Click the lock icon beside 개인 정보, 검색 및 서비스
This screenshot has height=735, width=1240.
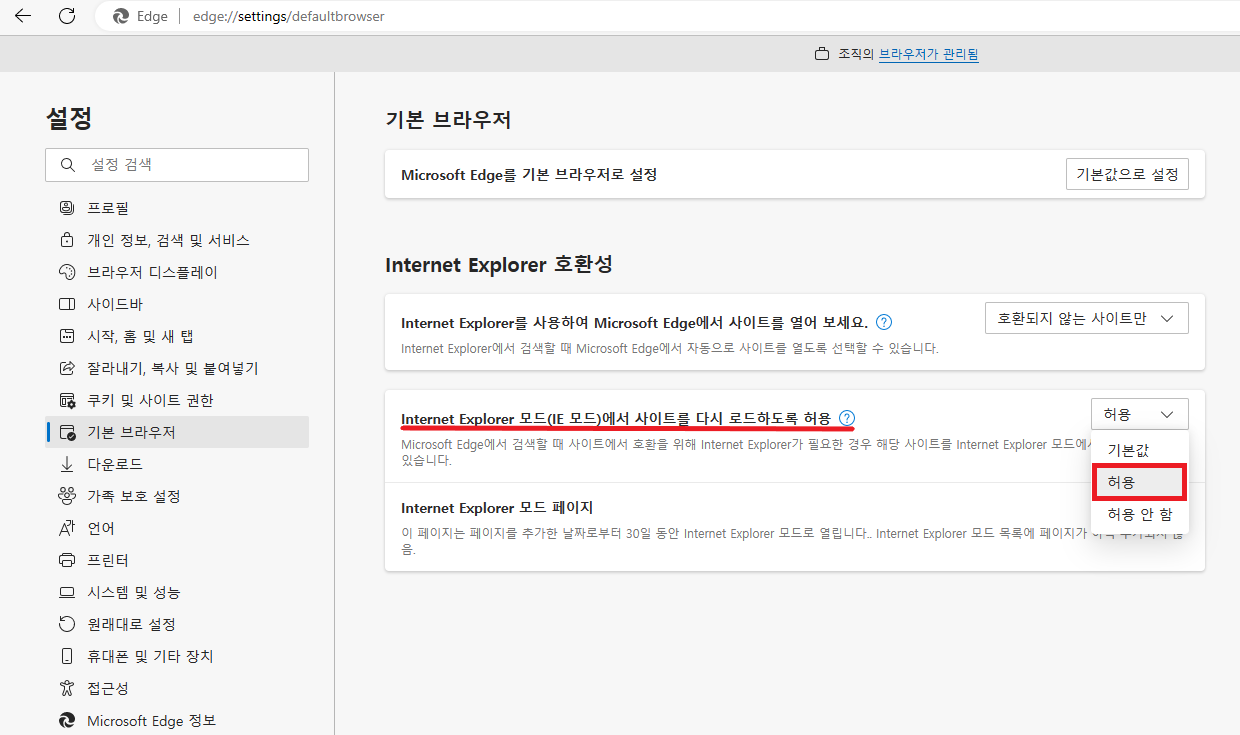(x=67, y=240)
